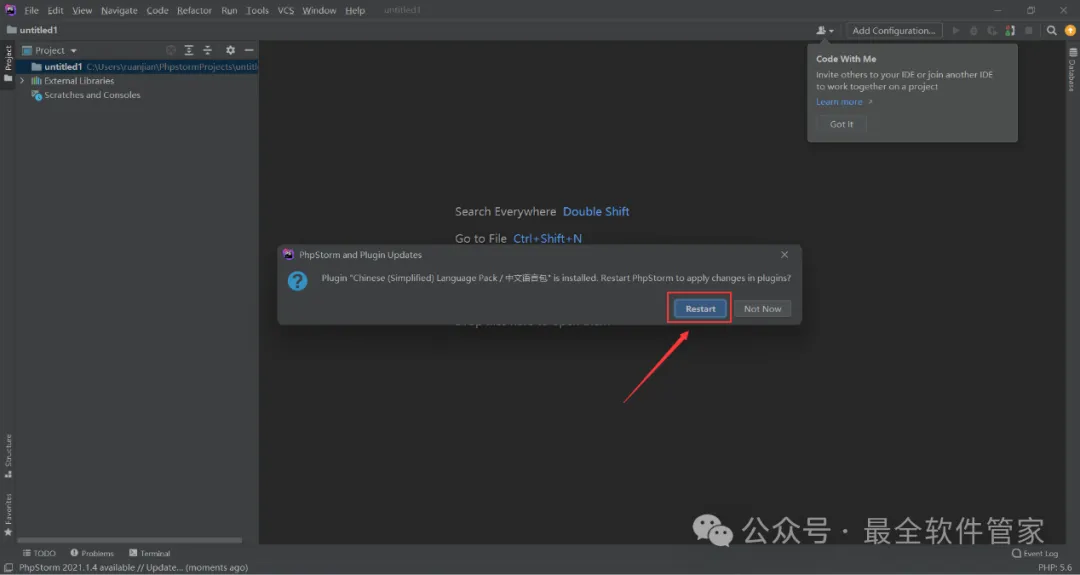The height and width of the screenshot is (575, 1080).
Task: Dismiss Code With Me tip with Got It
Action: [x=841, y=124]
